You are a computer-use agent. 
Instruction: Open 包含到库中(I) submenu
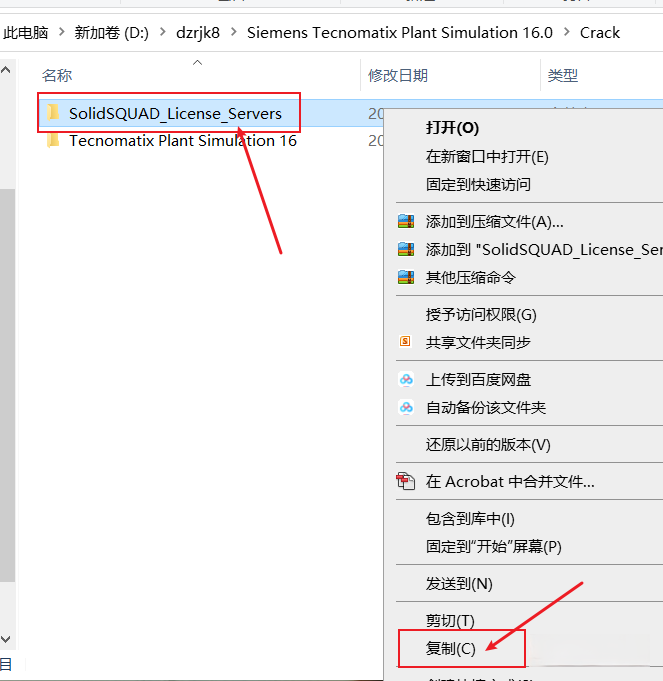470,519
